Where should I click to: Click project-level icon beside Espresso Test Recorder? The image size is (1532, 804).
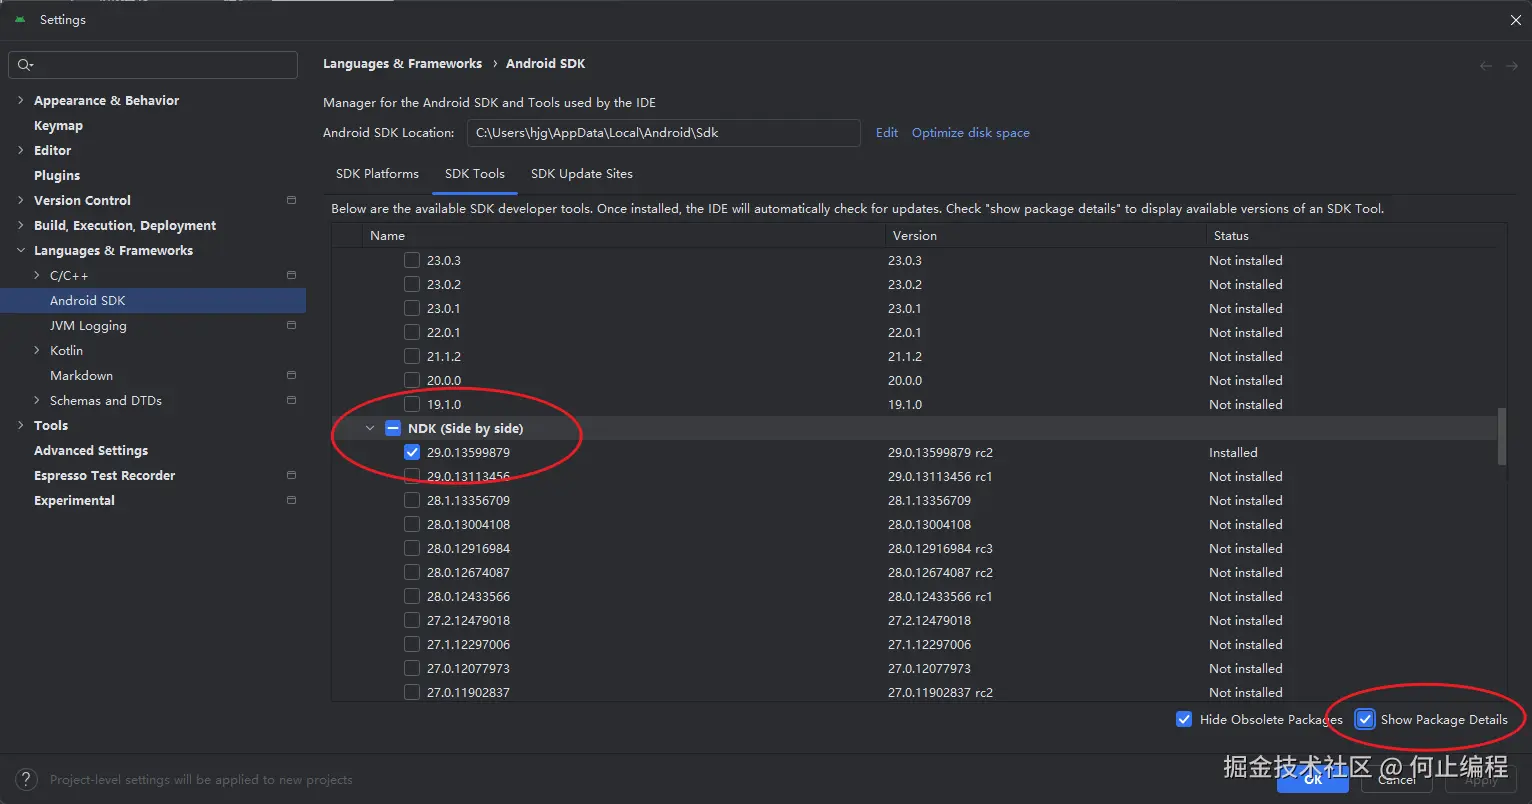(291, 475)
